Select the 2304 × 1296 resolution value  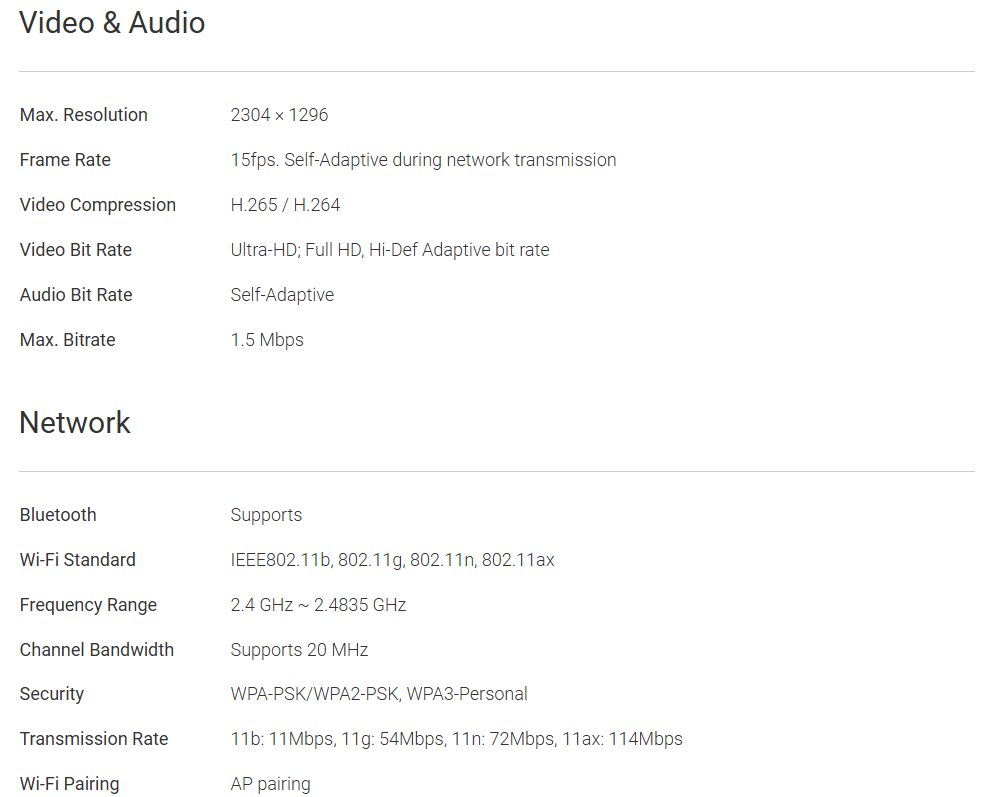279,115
